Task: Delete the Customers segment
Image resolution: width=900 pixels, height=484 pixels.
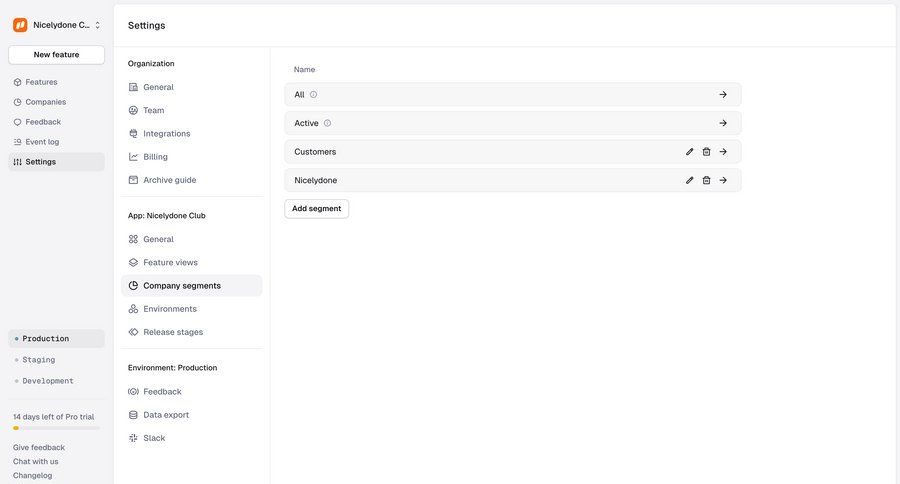Action: [x=707, y=152]
